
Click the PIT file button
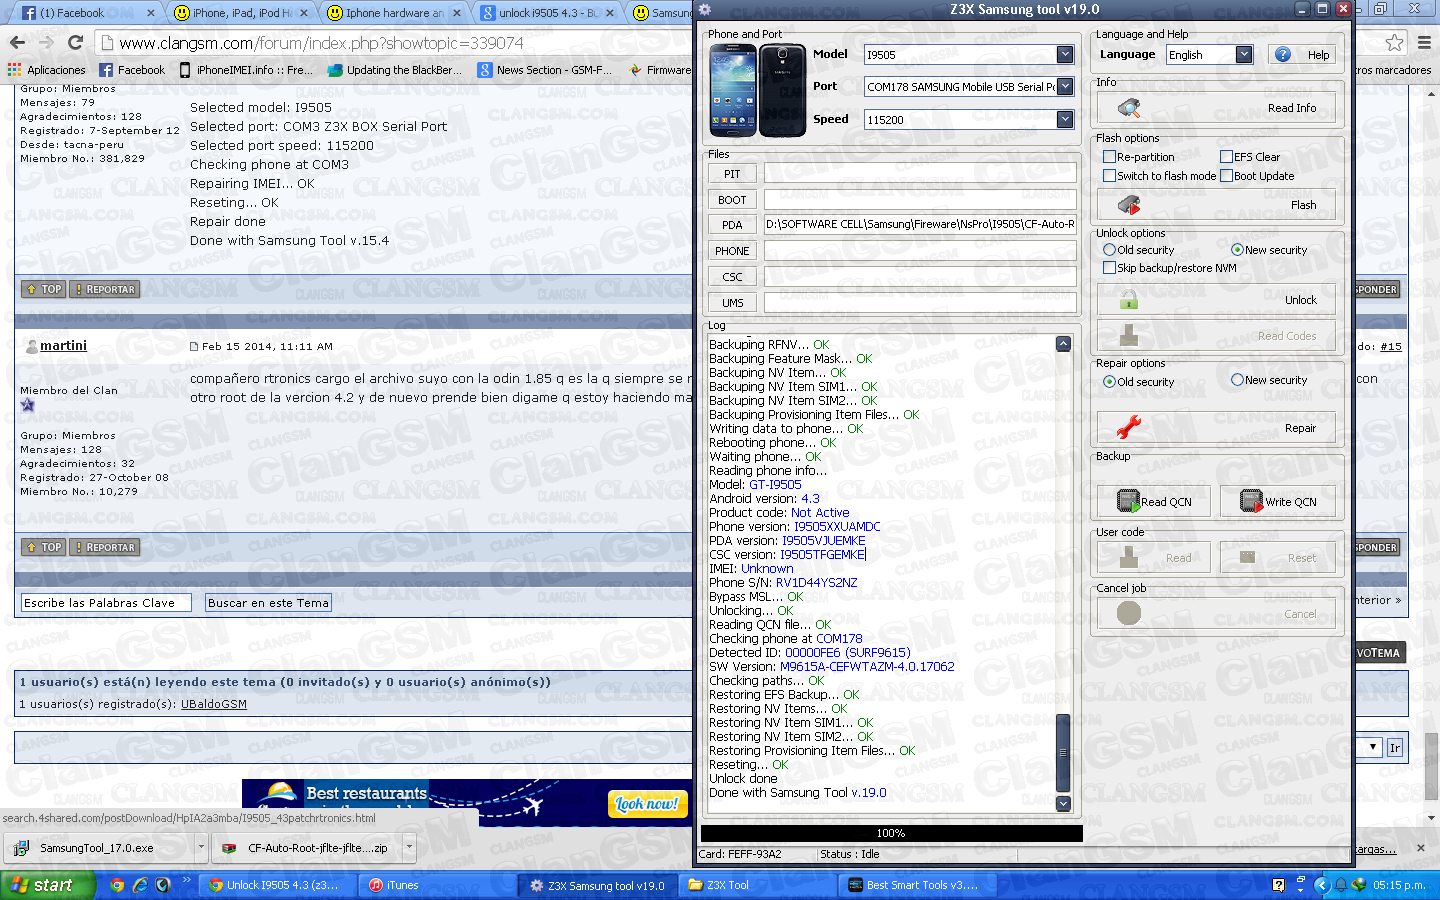tap(732, 174)
